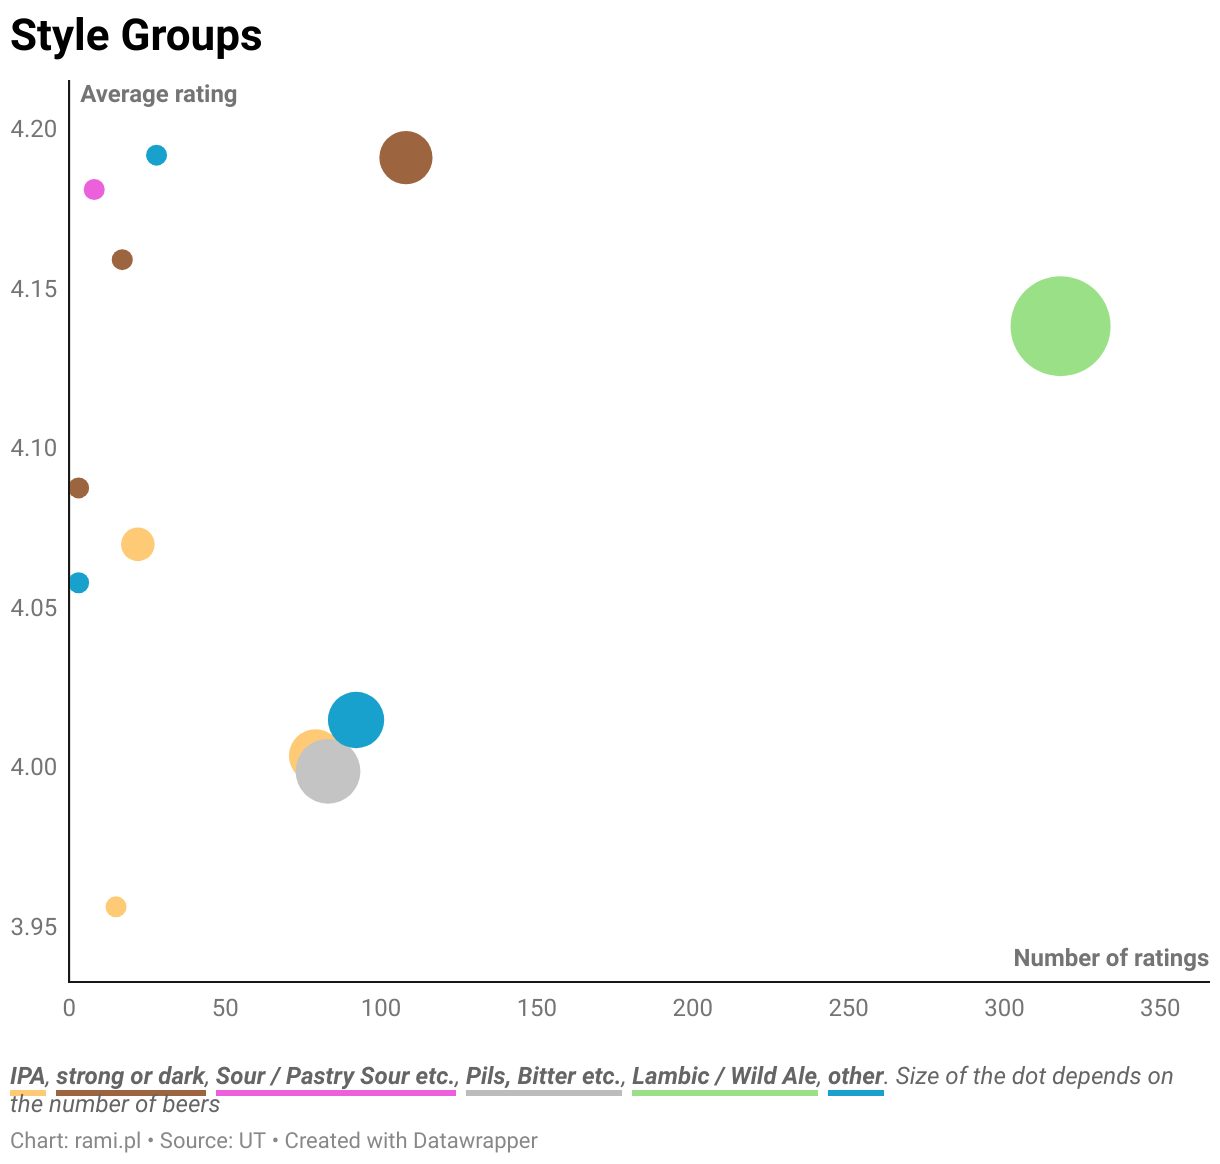Select the 'other' legend label
The height and width of the screenshot is (1164, 1220).
855,1076
